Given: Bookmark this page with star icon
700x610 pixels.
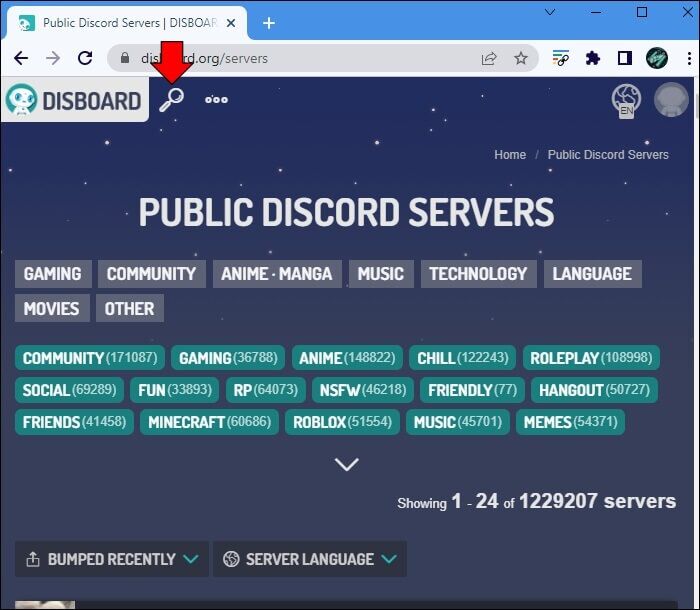Looking at the screenshot, I should click(521, 58).
